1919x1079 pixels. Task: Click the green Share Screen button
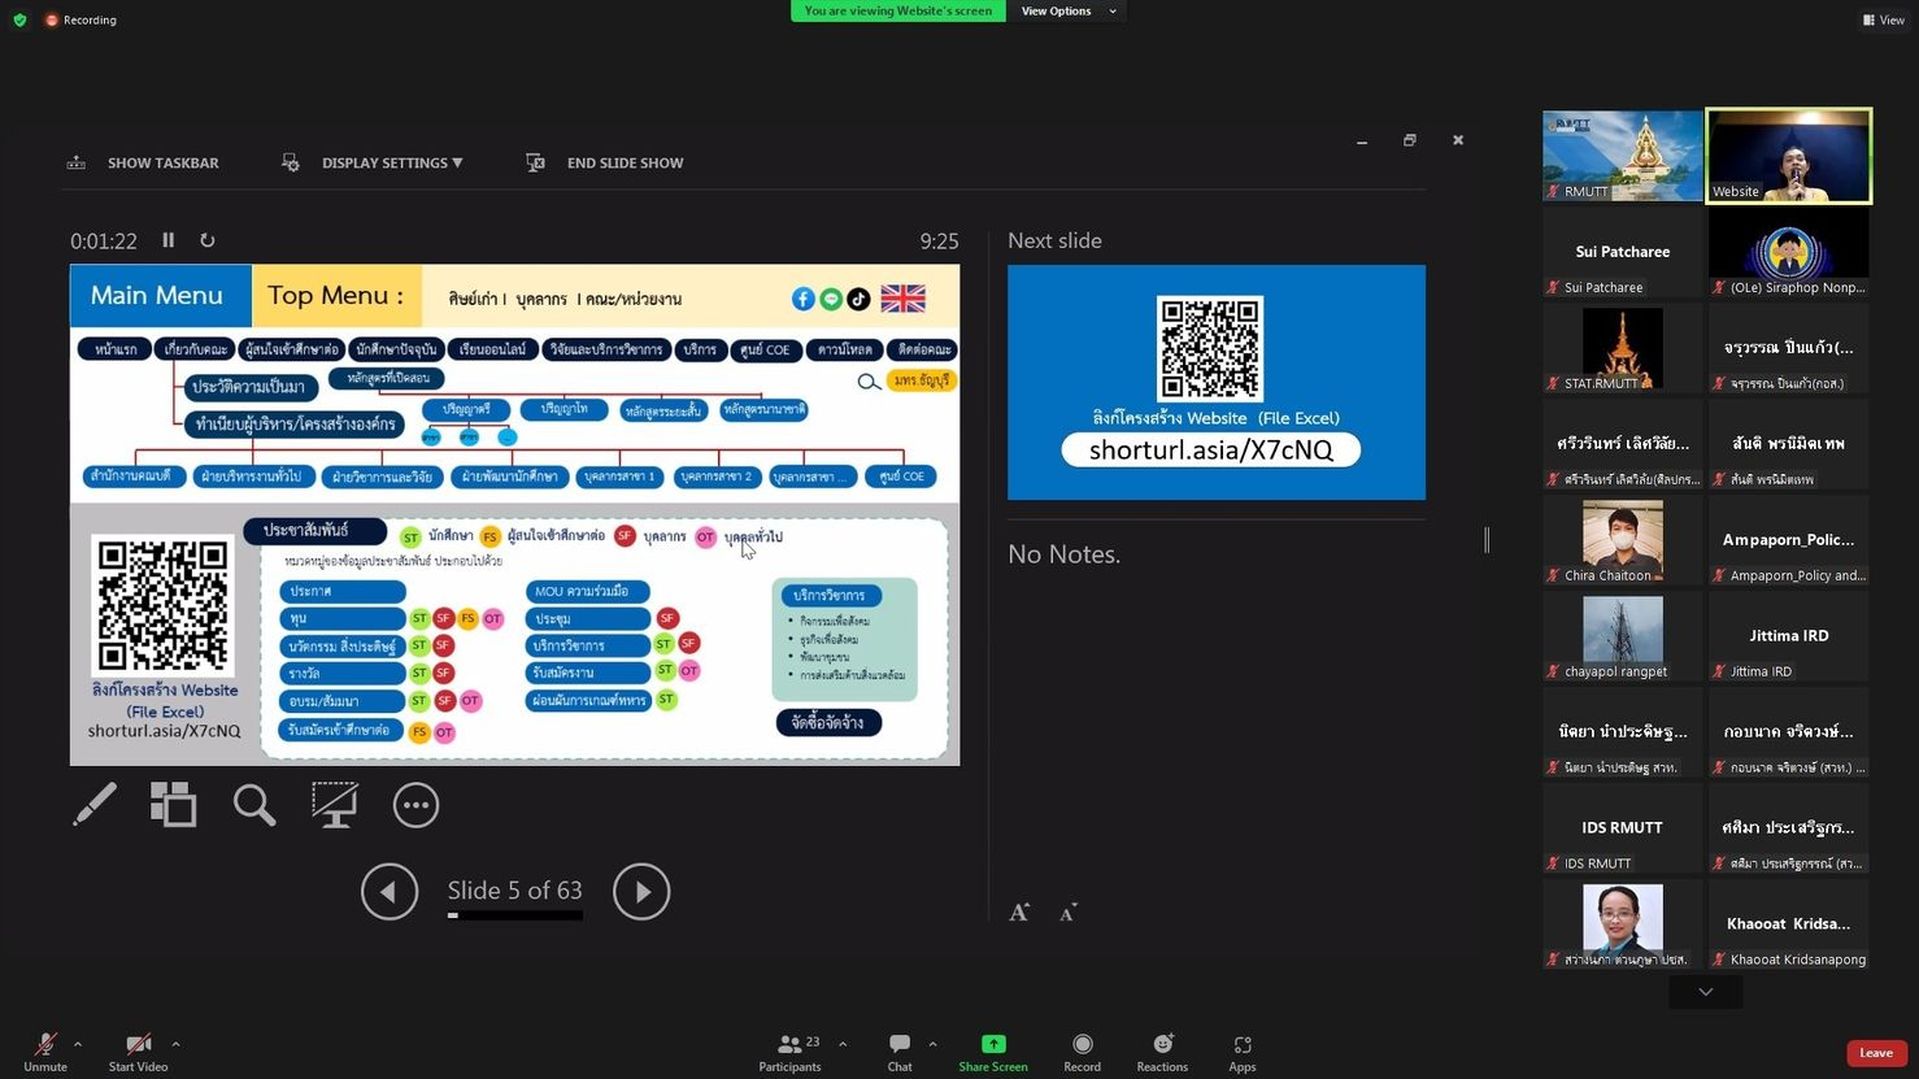(993, 1053)
